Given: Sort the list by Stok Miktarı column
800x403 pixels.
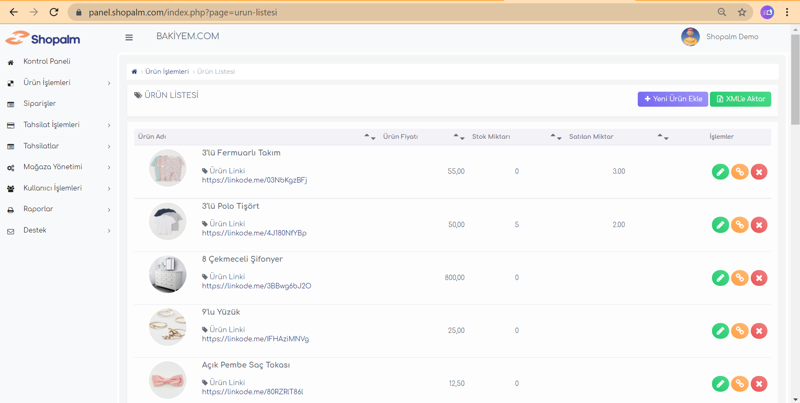Looking at the screenshot, I should pyautogui.click(x=555, y=137).
